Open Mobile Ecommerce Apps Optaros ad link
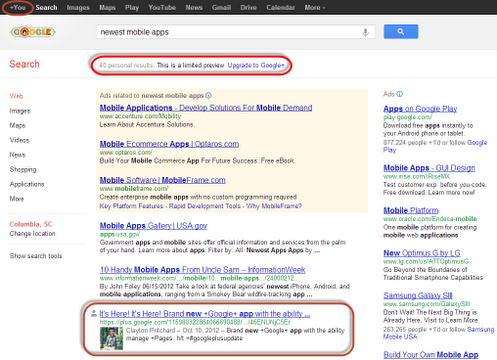 click(x=169, y=144)
